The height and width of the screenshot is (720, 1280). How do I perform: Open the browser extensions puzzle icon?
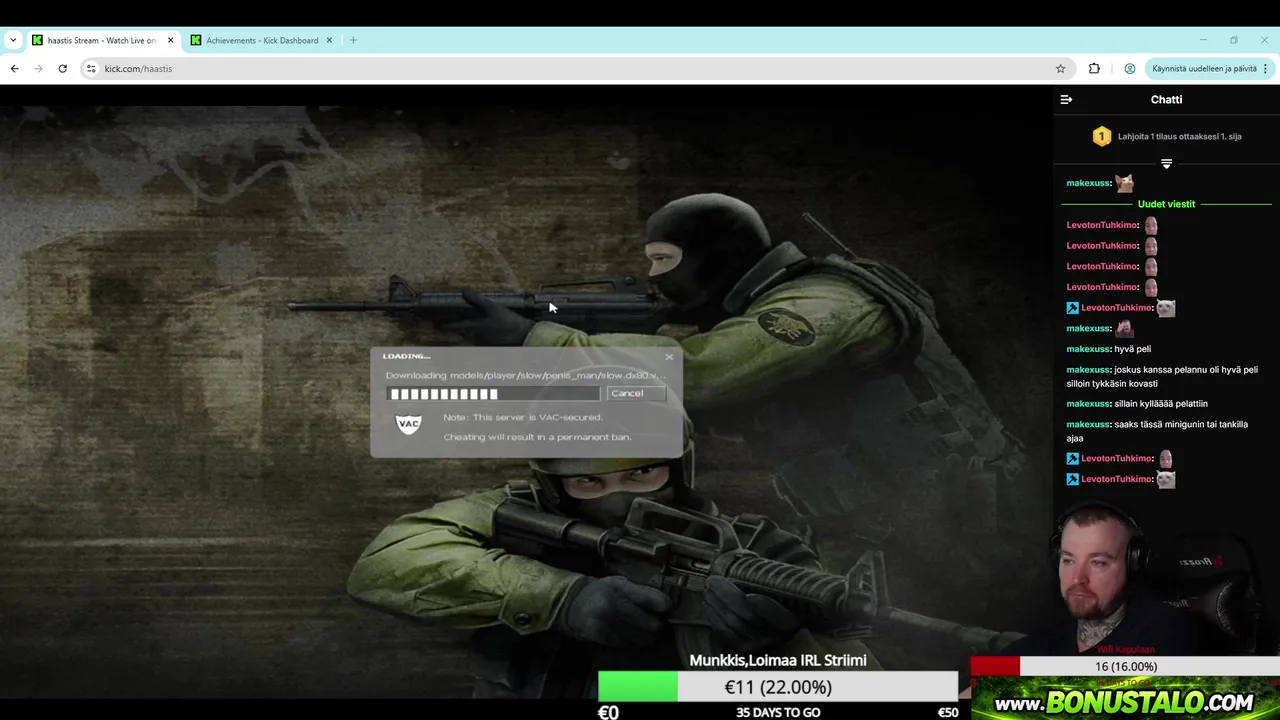pyautogui.click(x=1094, y=68)
